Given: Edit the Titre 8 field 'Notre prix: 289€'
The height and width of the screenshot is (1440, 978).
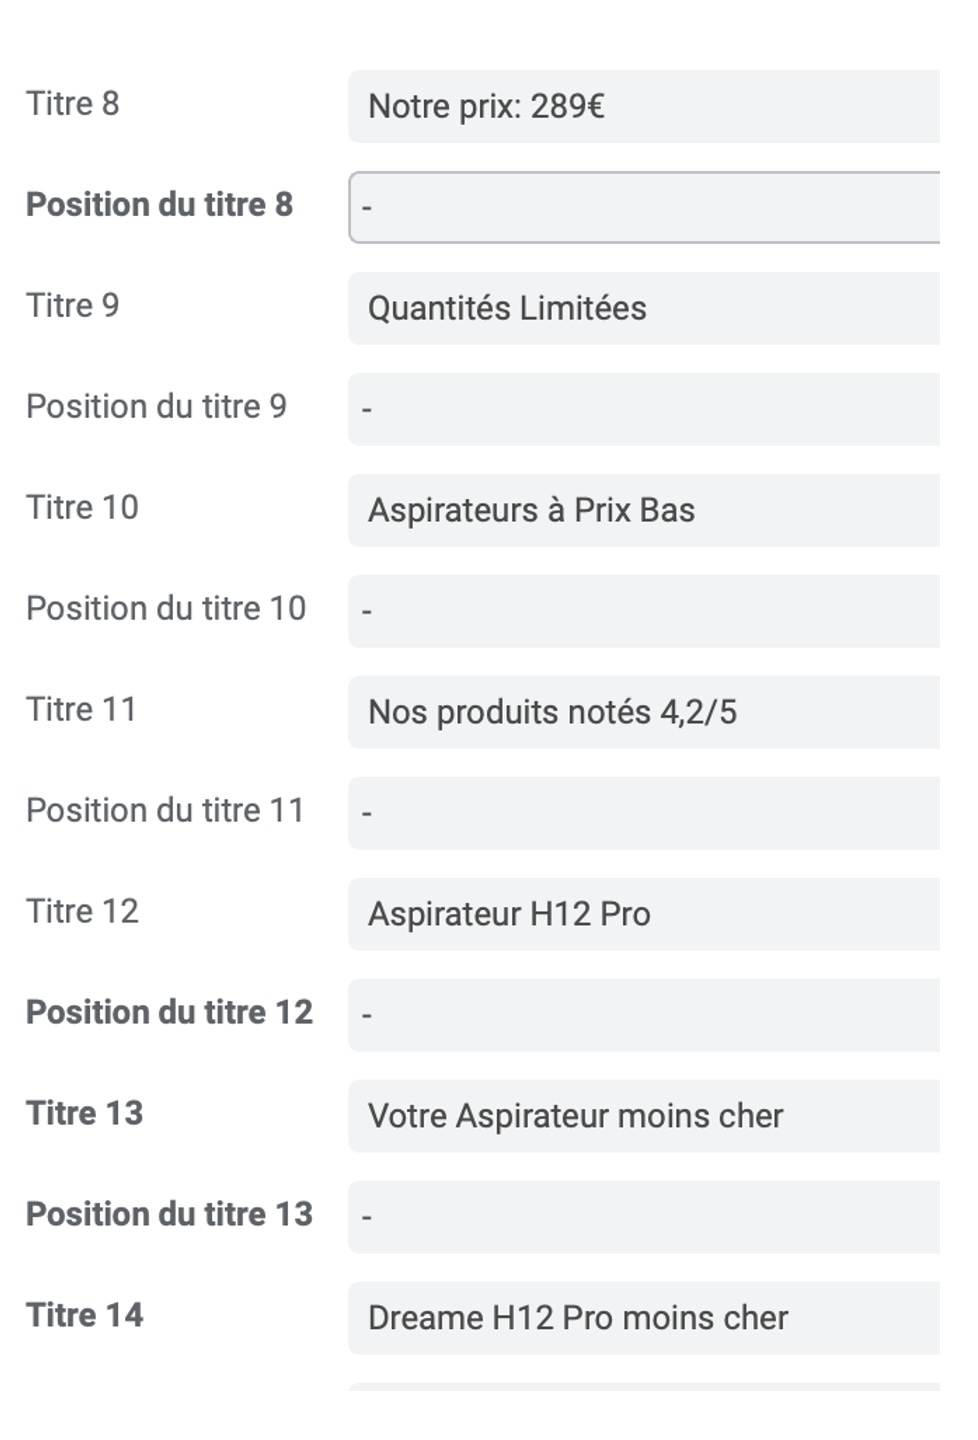Looking at the screenshot, I should pyautogui.click(x=644, y=106).
